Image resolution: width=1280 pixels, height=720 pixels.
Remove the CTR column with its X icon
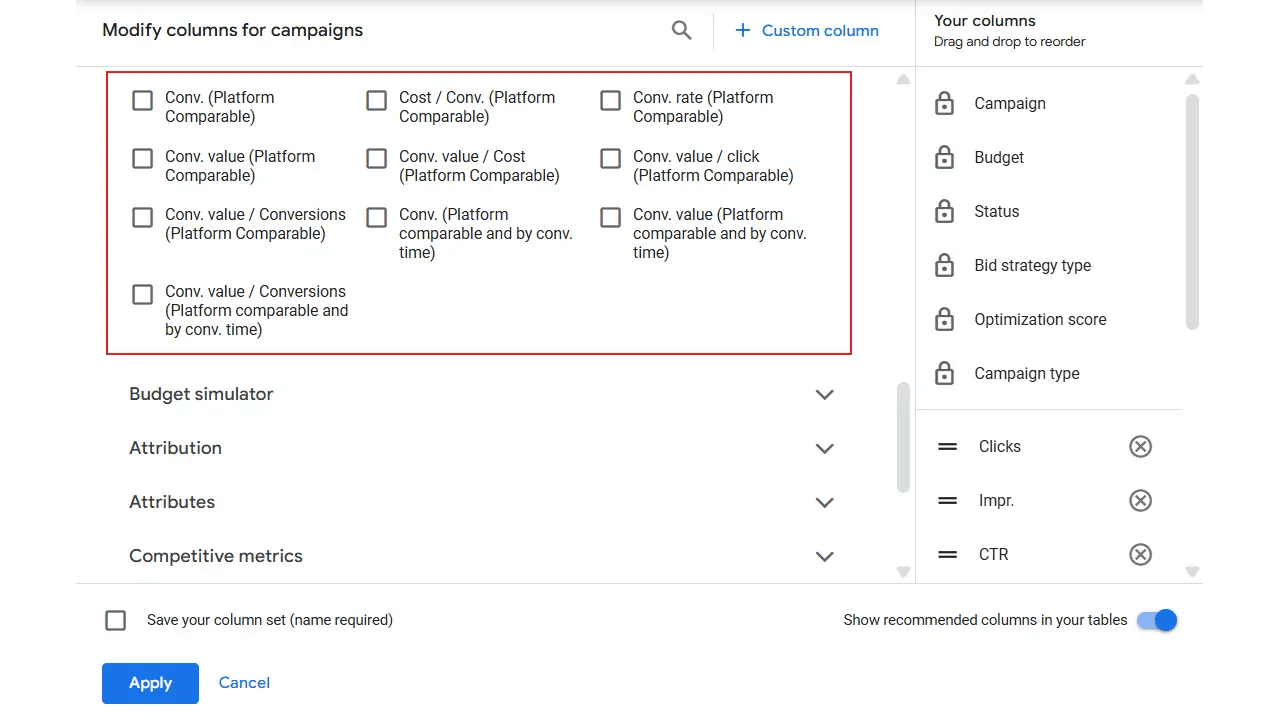click(1140, 555)
